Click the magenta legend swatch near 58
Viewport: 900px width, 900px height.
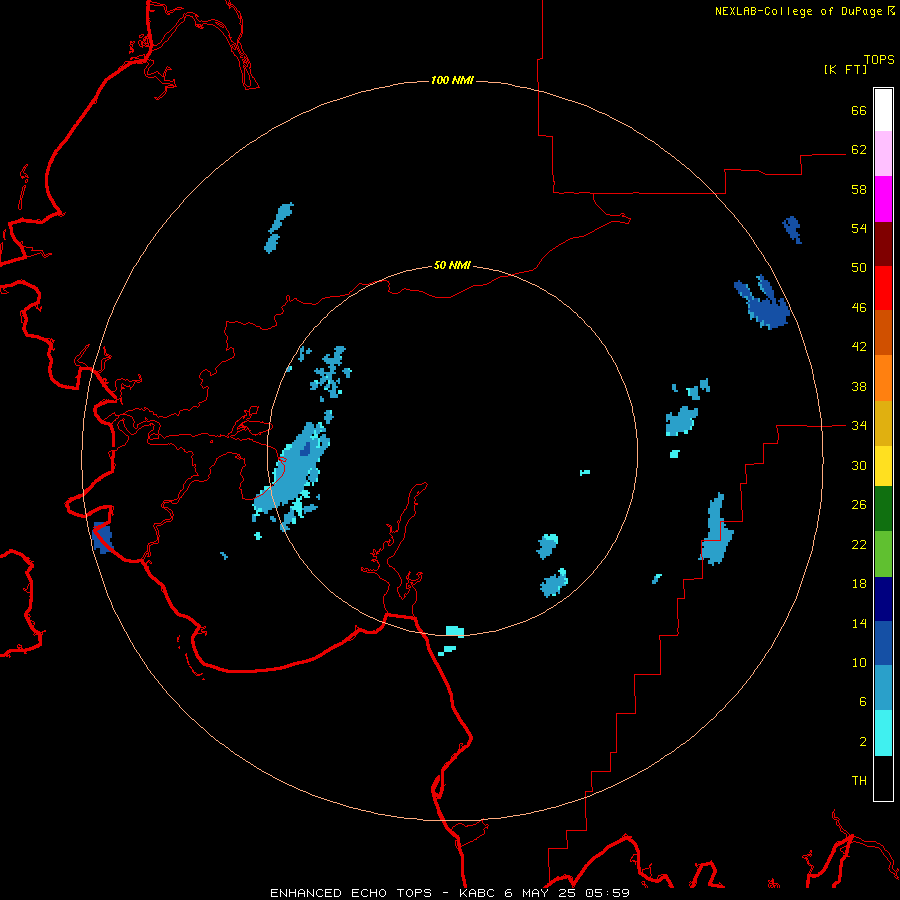click(883, 199)
